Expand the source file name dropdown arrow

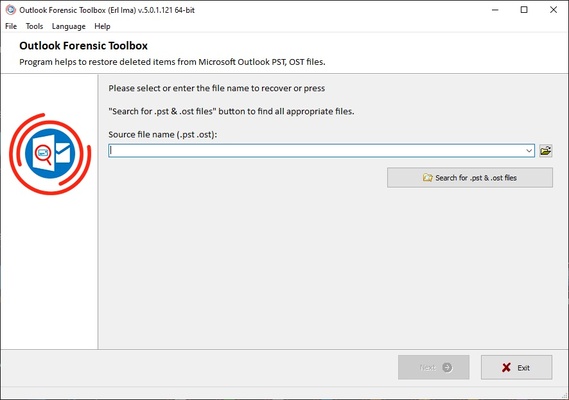click(529, 150)
